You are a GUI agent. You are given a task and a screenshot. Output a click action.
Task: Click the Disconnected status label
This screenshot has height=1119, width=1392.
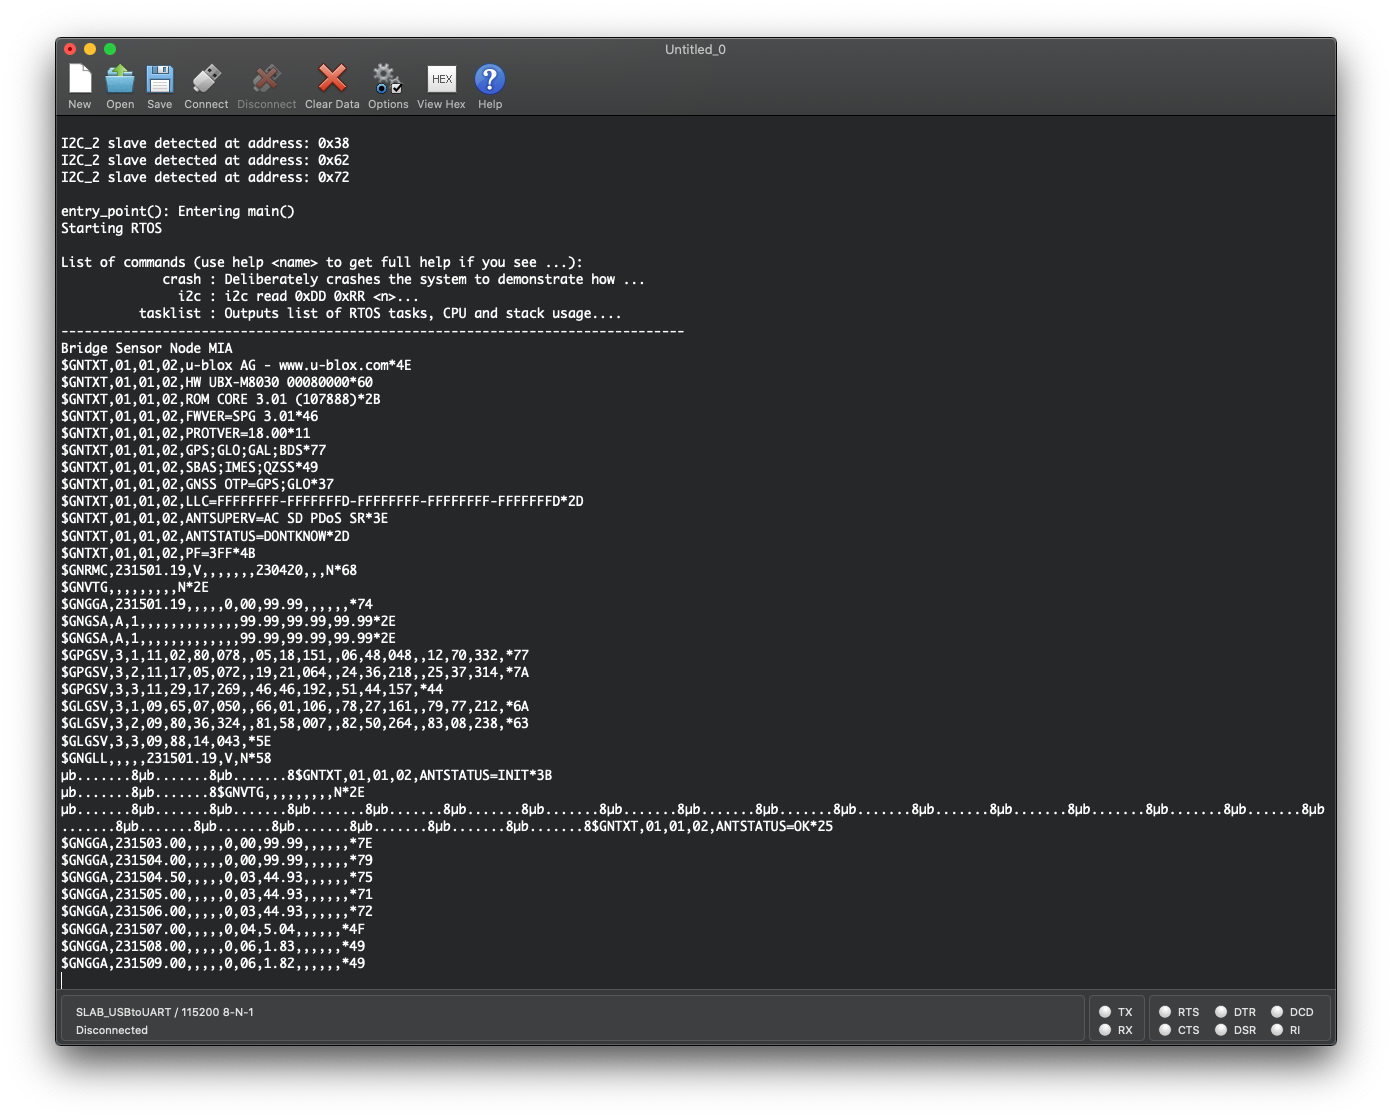tap(112, 1030)
